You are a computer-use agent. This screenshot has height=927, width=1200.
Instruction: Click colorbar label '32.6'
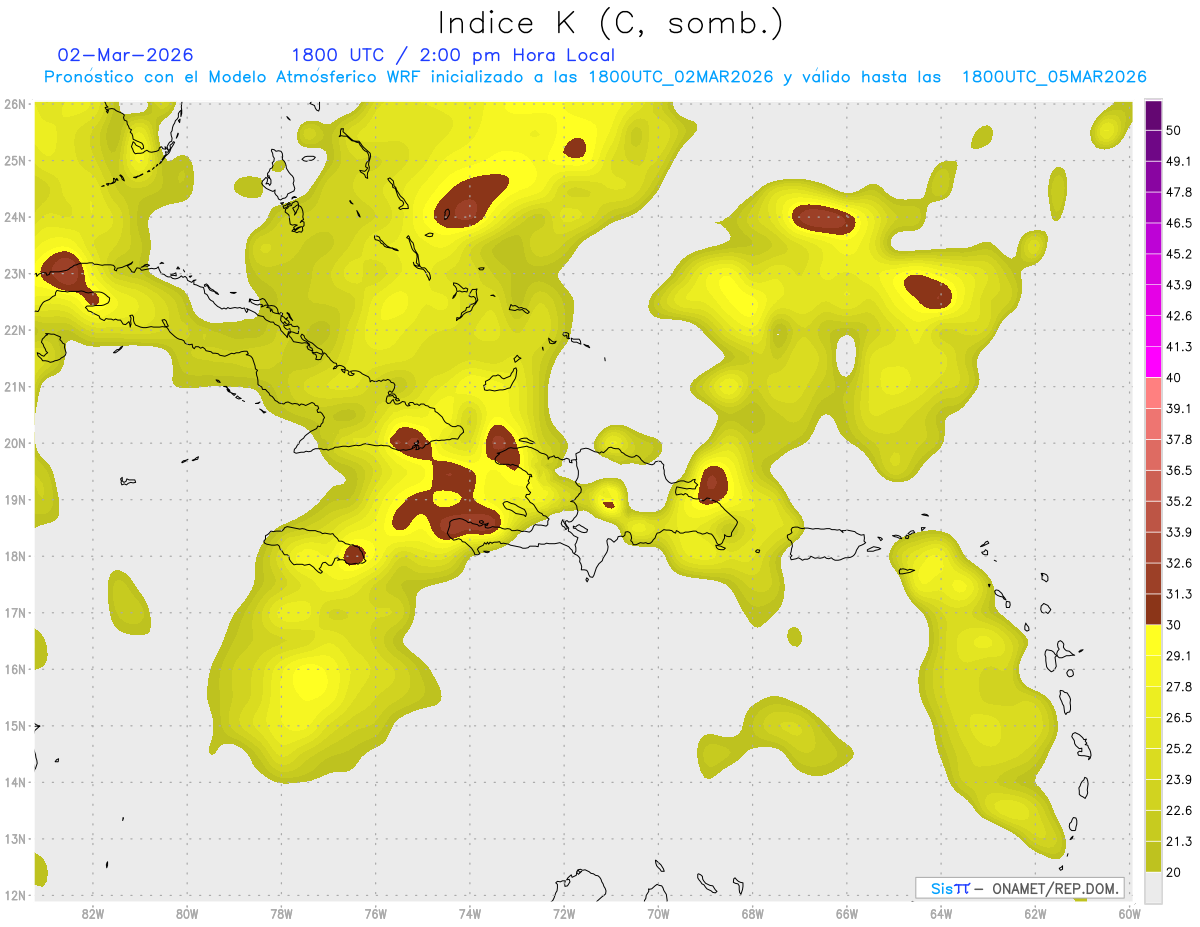point(1179,563)
